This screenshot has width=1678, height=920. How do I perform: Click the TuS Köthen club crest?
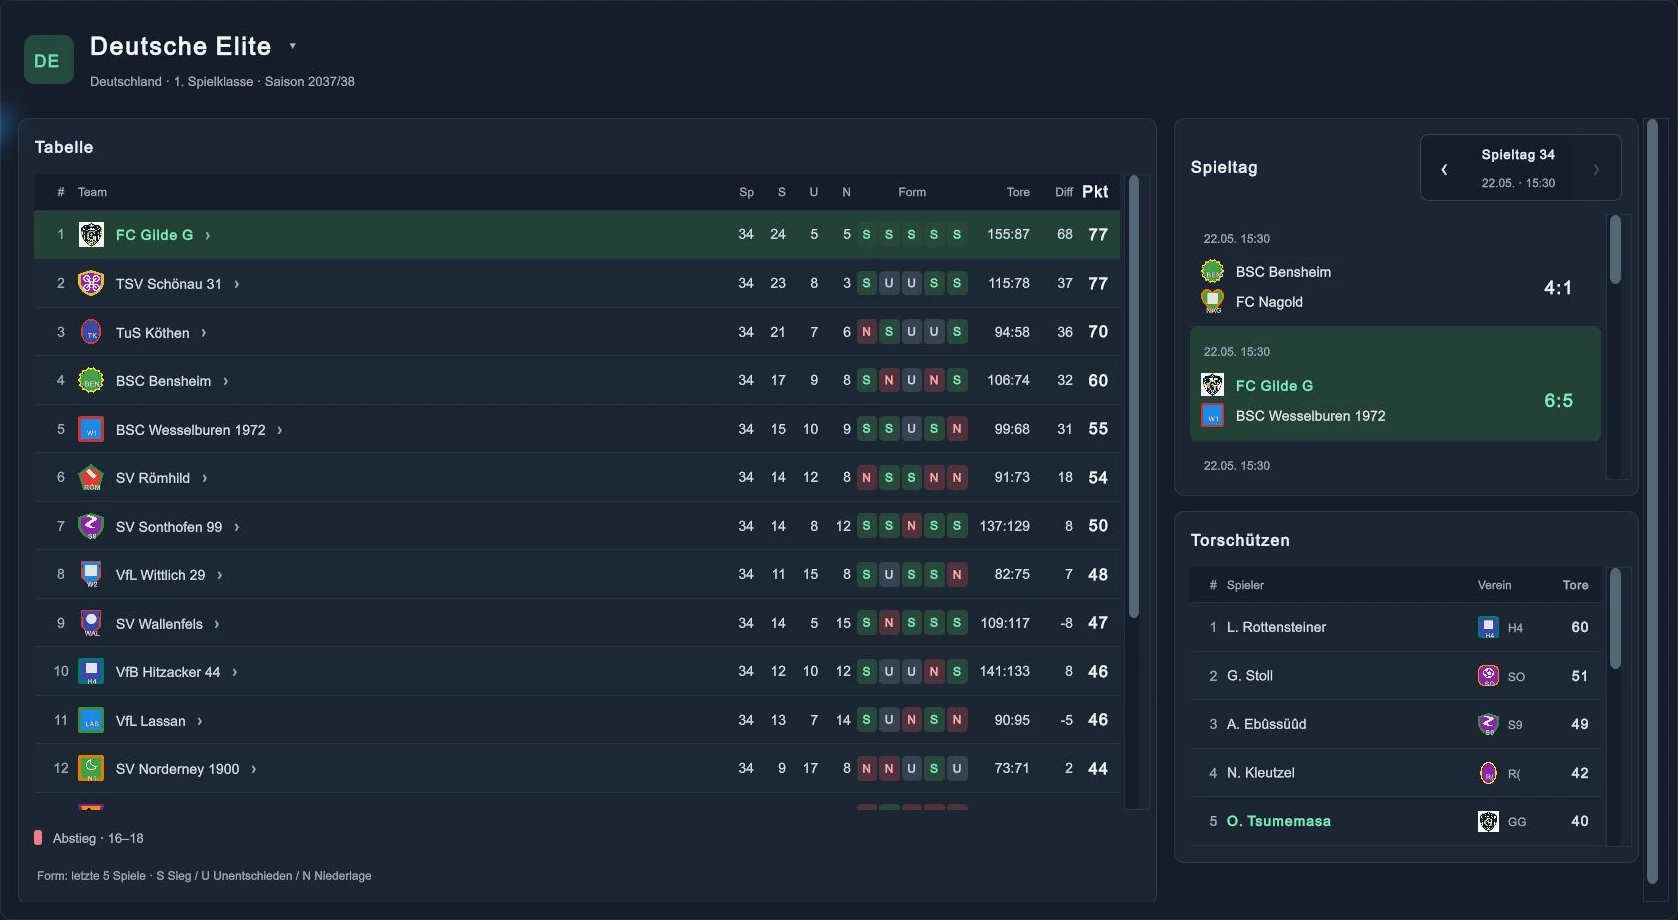click(x=91, y=332)
